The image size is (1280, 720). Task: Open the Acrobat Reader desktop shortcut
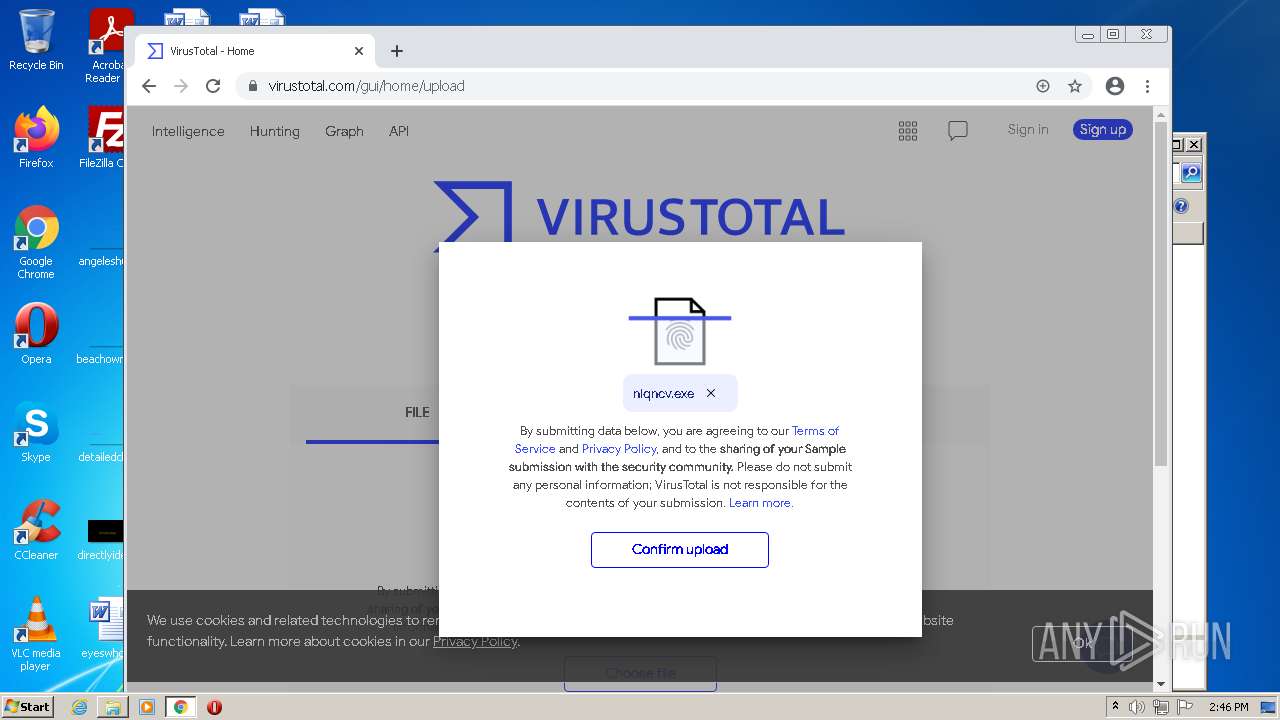106,46
